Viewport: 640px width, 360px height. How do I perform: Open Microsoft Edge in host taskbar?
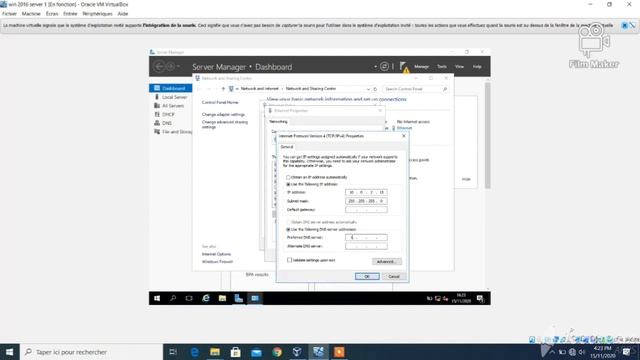pos(195,352)
